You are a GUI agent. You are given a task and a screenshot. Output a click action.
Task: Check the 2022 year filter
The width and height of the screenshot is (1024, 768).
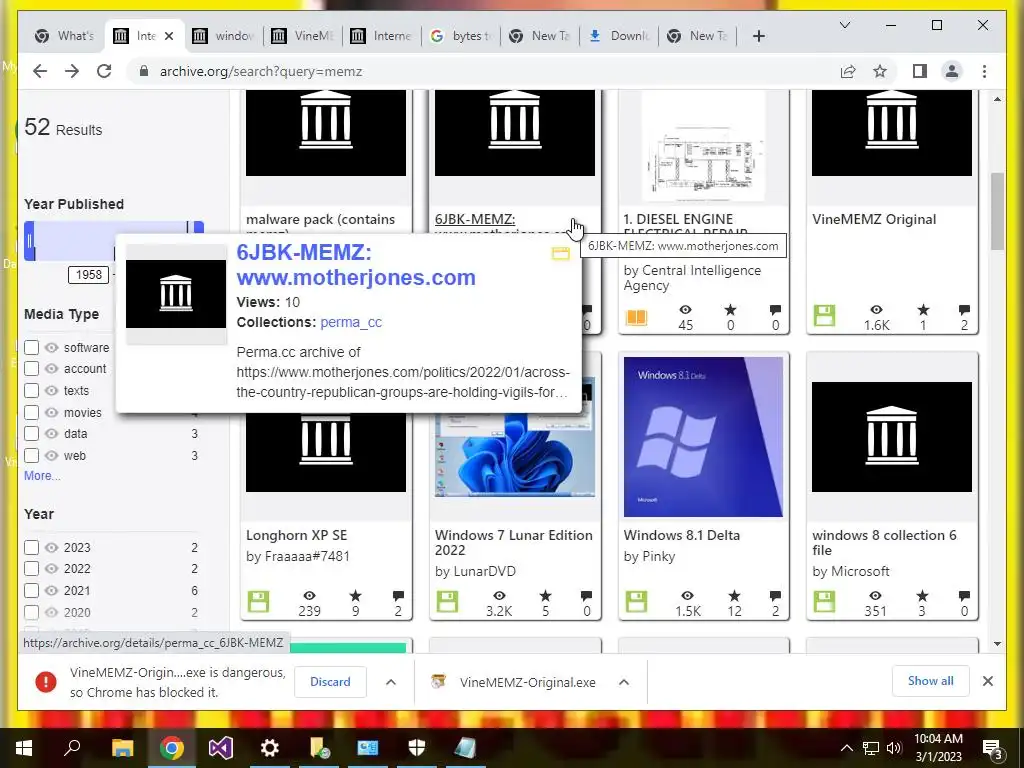click(x=31, y=569)
